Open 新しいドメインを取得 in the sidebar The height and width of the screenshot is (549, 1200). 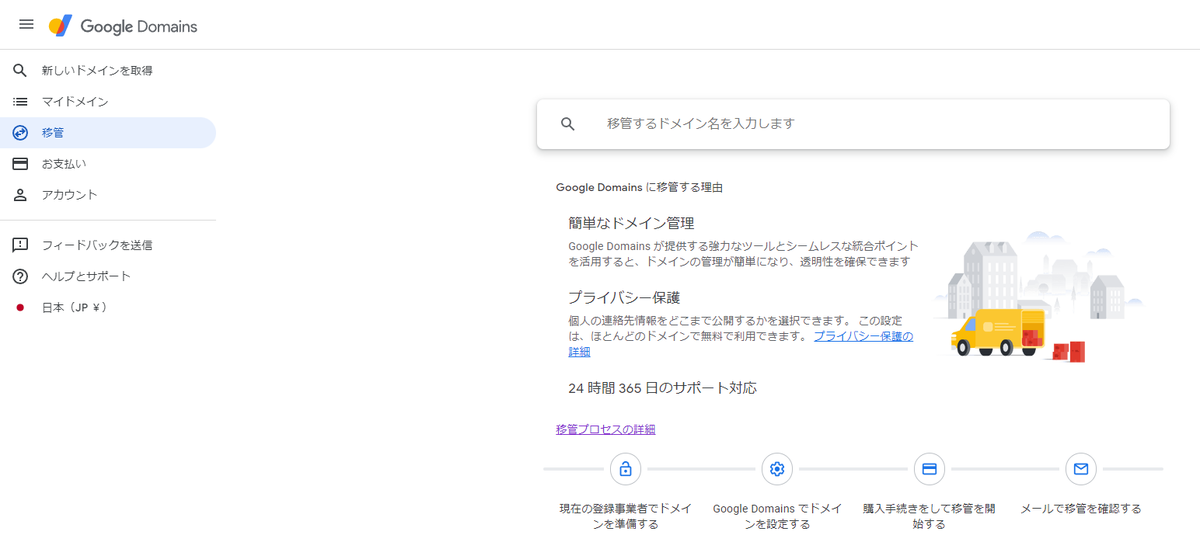coord(108,71)
